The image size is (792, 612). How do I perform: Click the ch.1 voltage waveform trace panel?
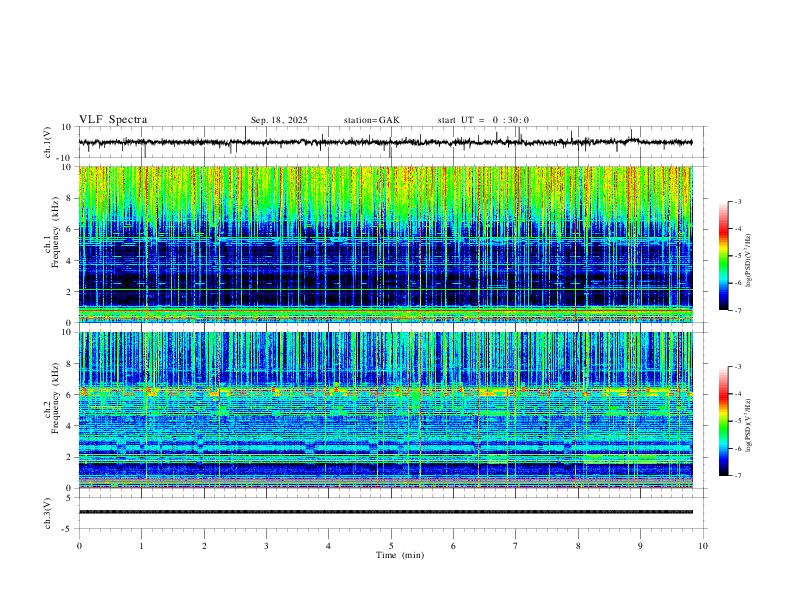click(x=392, y=142)
